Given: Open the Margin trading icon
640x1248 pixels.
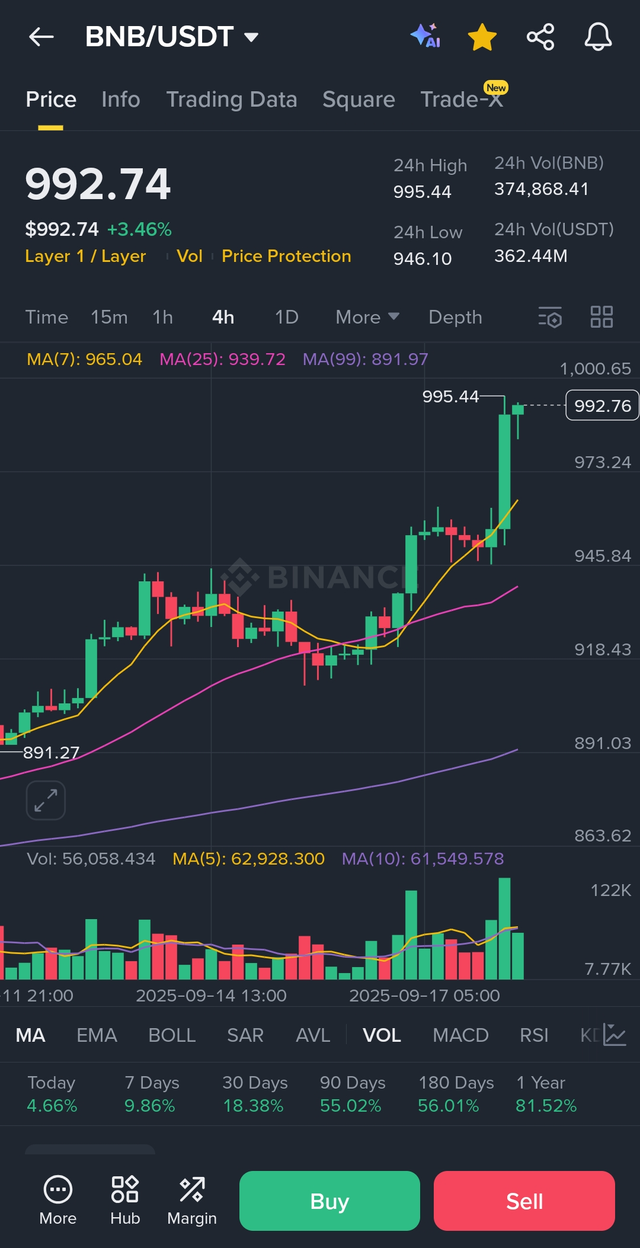Looking at the screenshot, I should click(x=192, y=1200).
